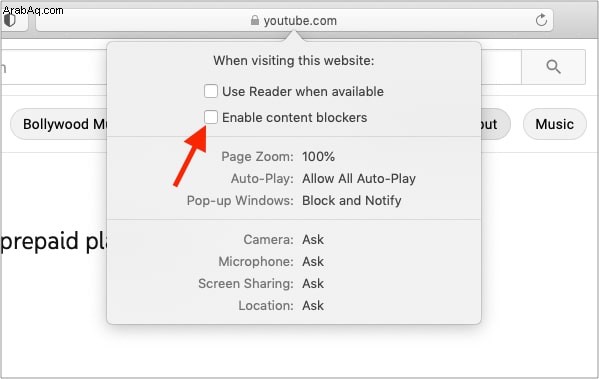The image size is (599, 379).
Task: Check Use Reader when available
Action: (210, 91)
